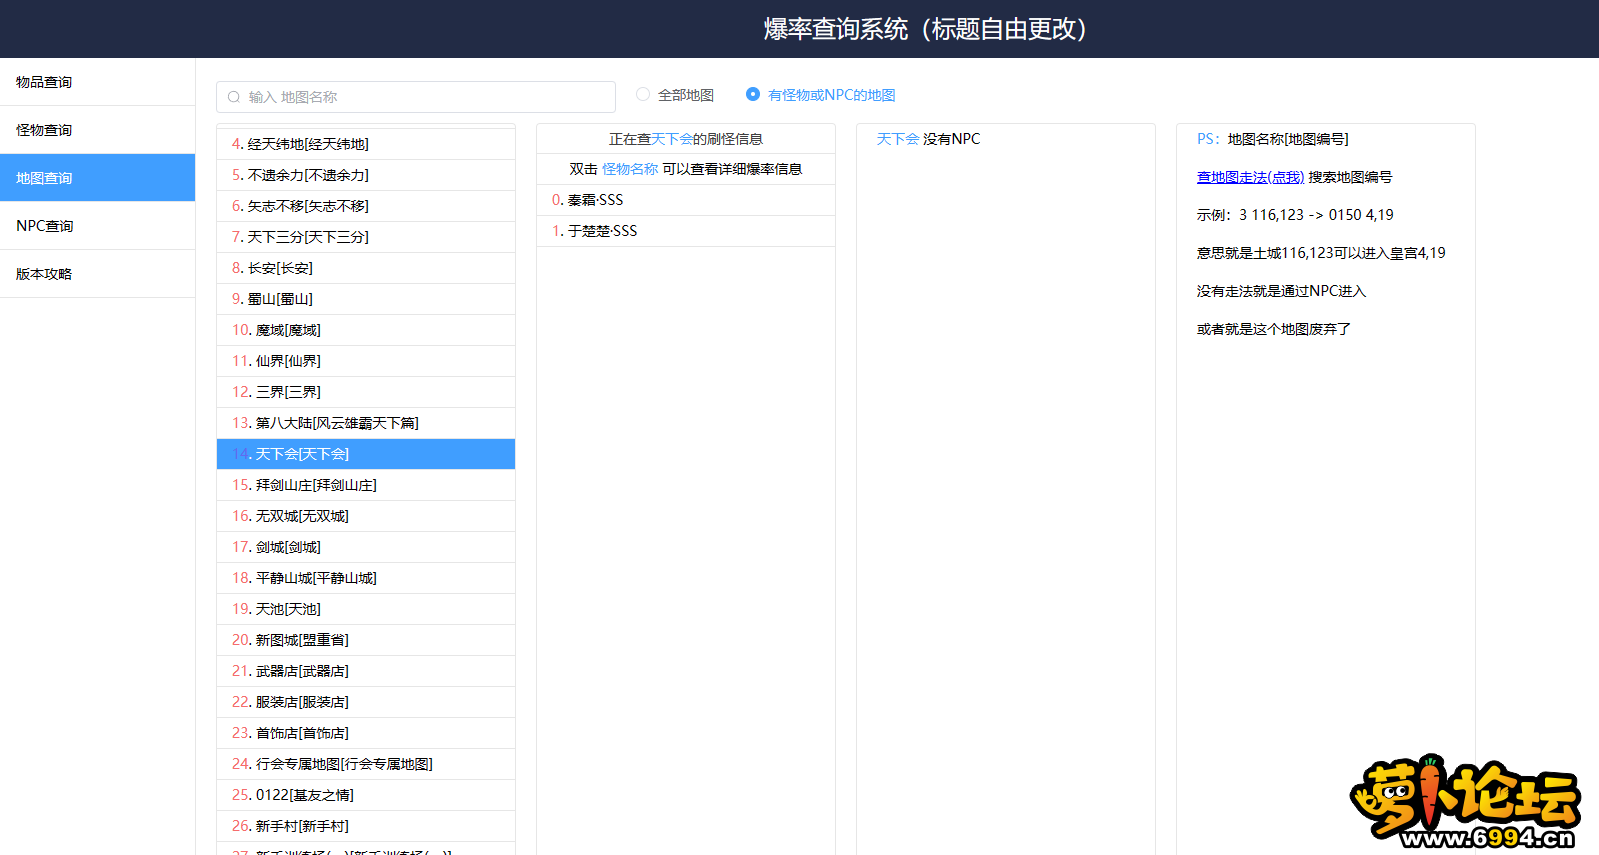Select map row 22. 服装店[服装店]

point(366,702)
